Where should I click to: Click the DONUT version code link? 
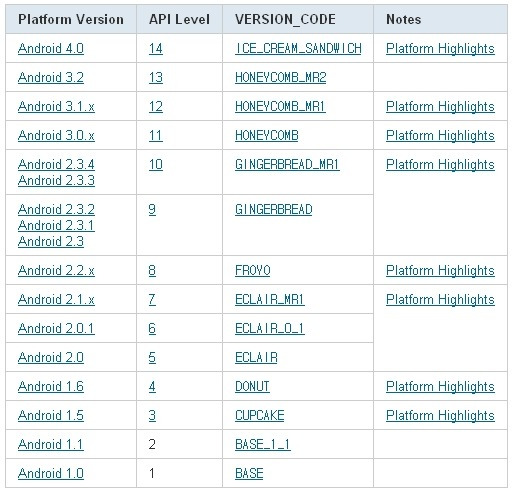point(252,386)
